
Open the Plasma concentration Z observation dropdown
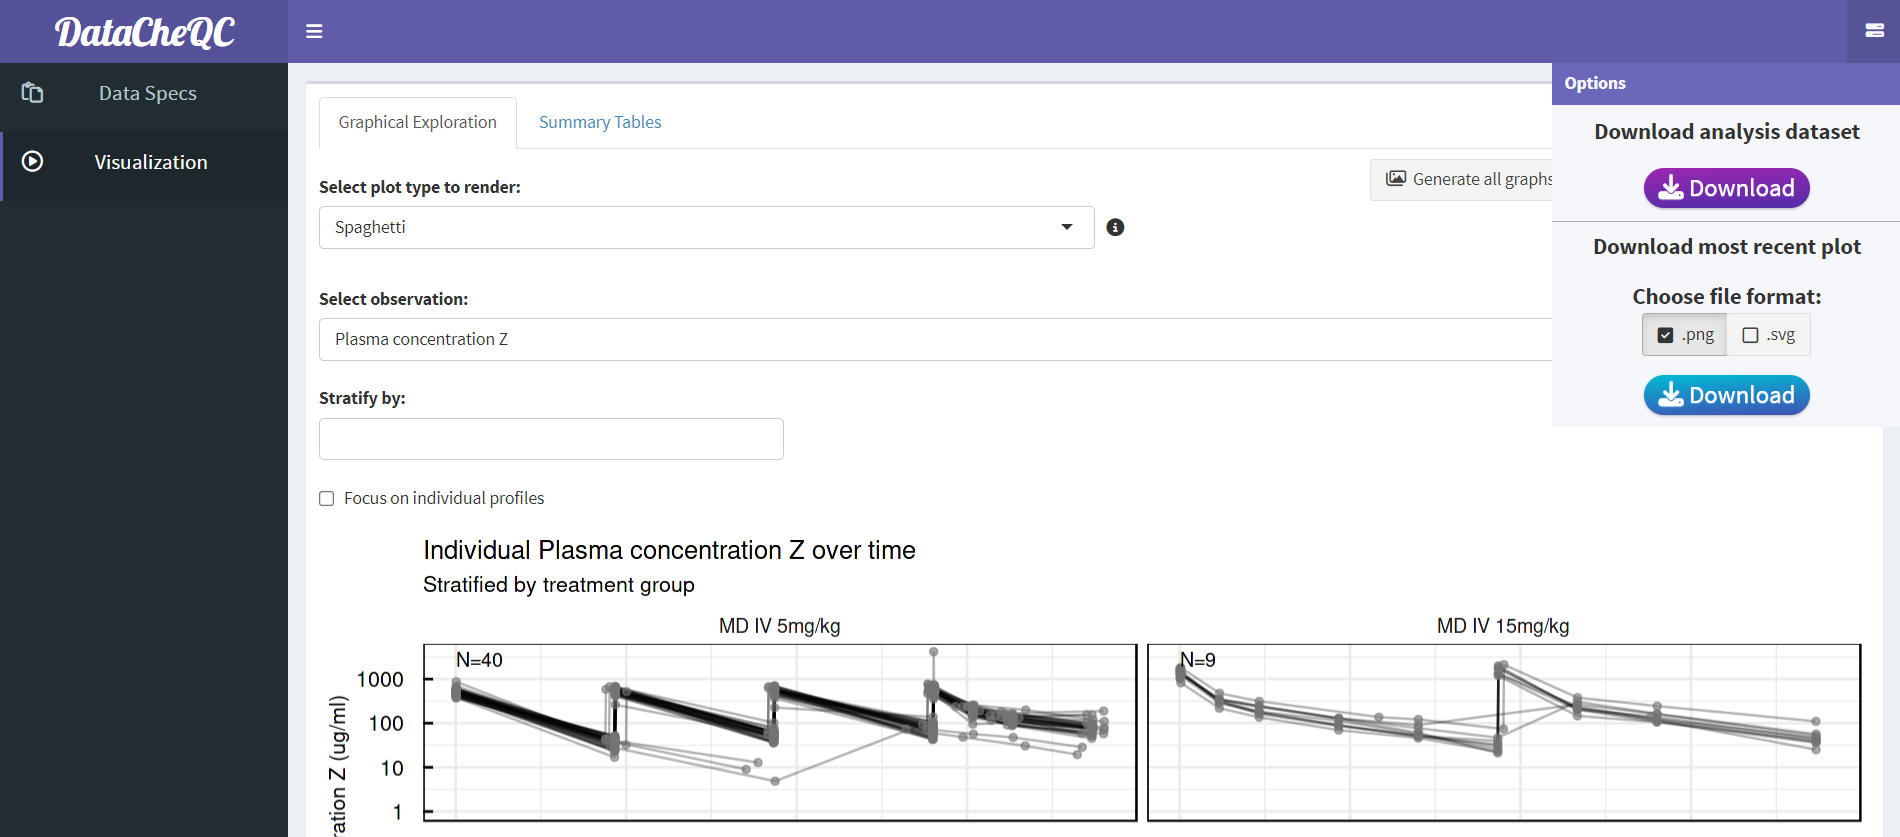[935, 339]
